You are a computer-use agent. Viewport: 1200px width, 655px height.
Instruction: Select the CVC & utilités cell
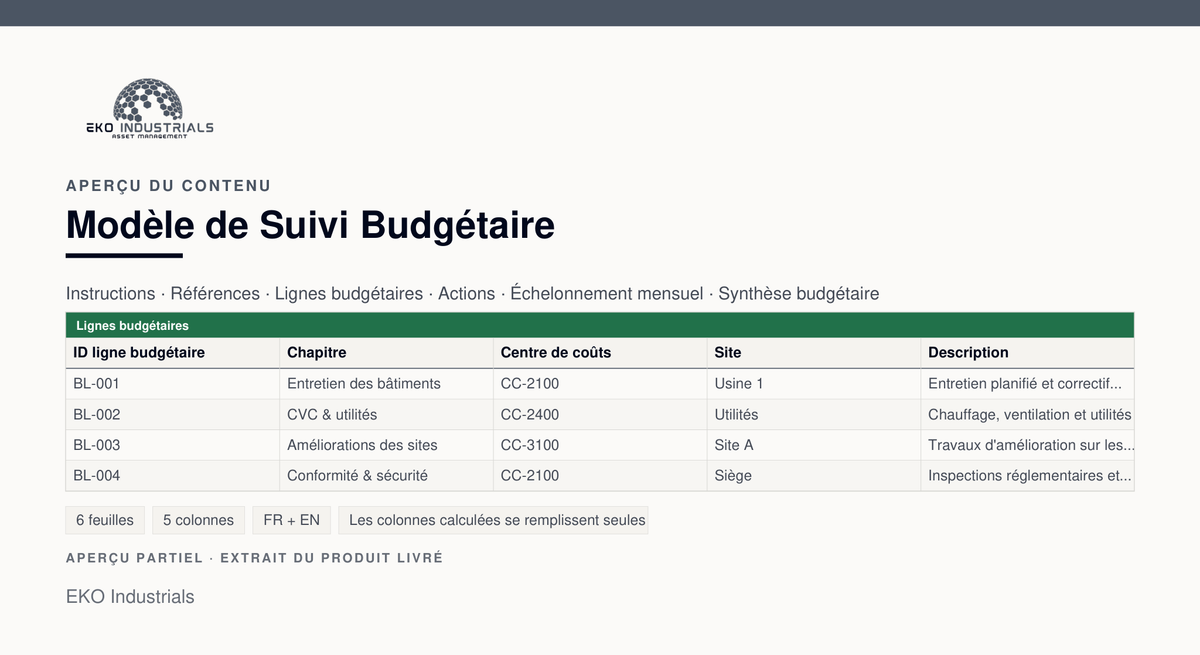(x=387, y=415)
